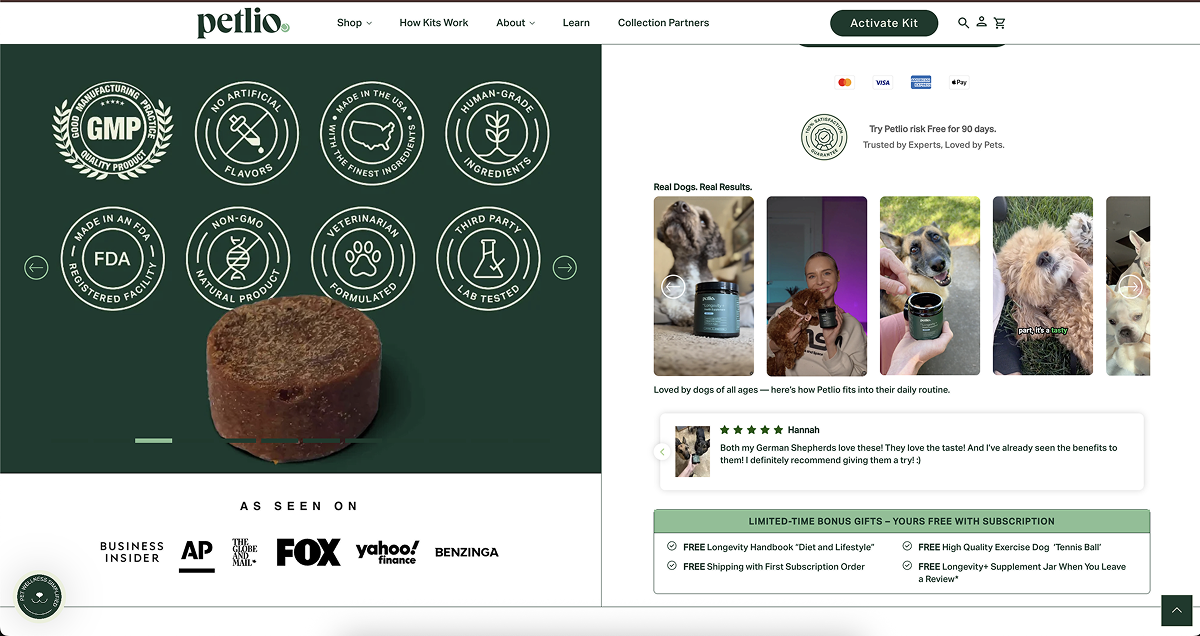The width and height of the screenshot is (1200, 636).
Task: Click the Non-GMO Natural Product badge
Action: pos(238,258)
